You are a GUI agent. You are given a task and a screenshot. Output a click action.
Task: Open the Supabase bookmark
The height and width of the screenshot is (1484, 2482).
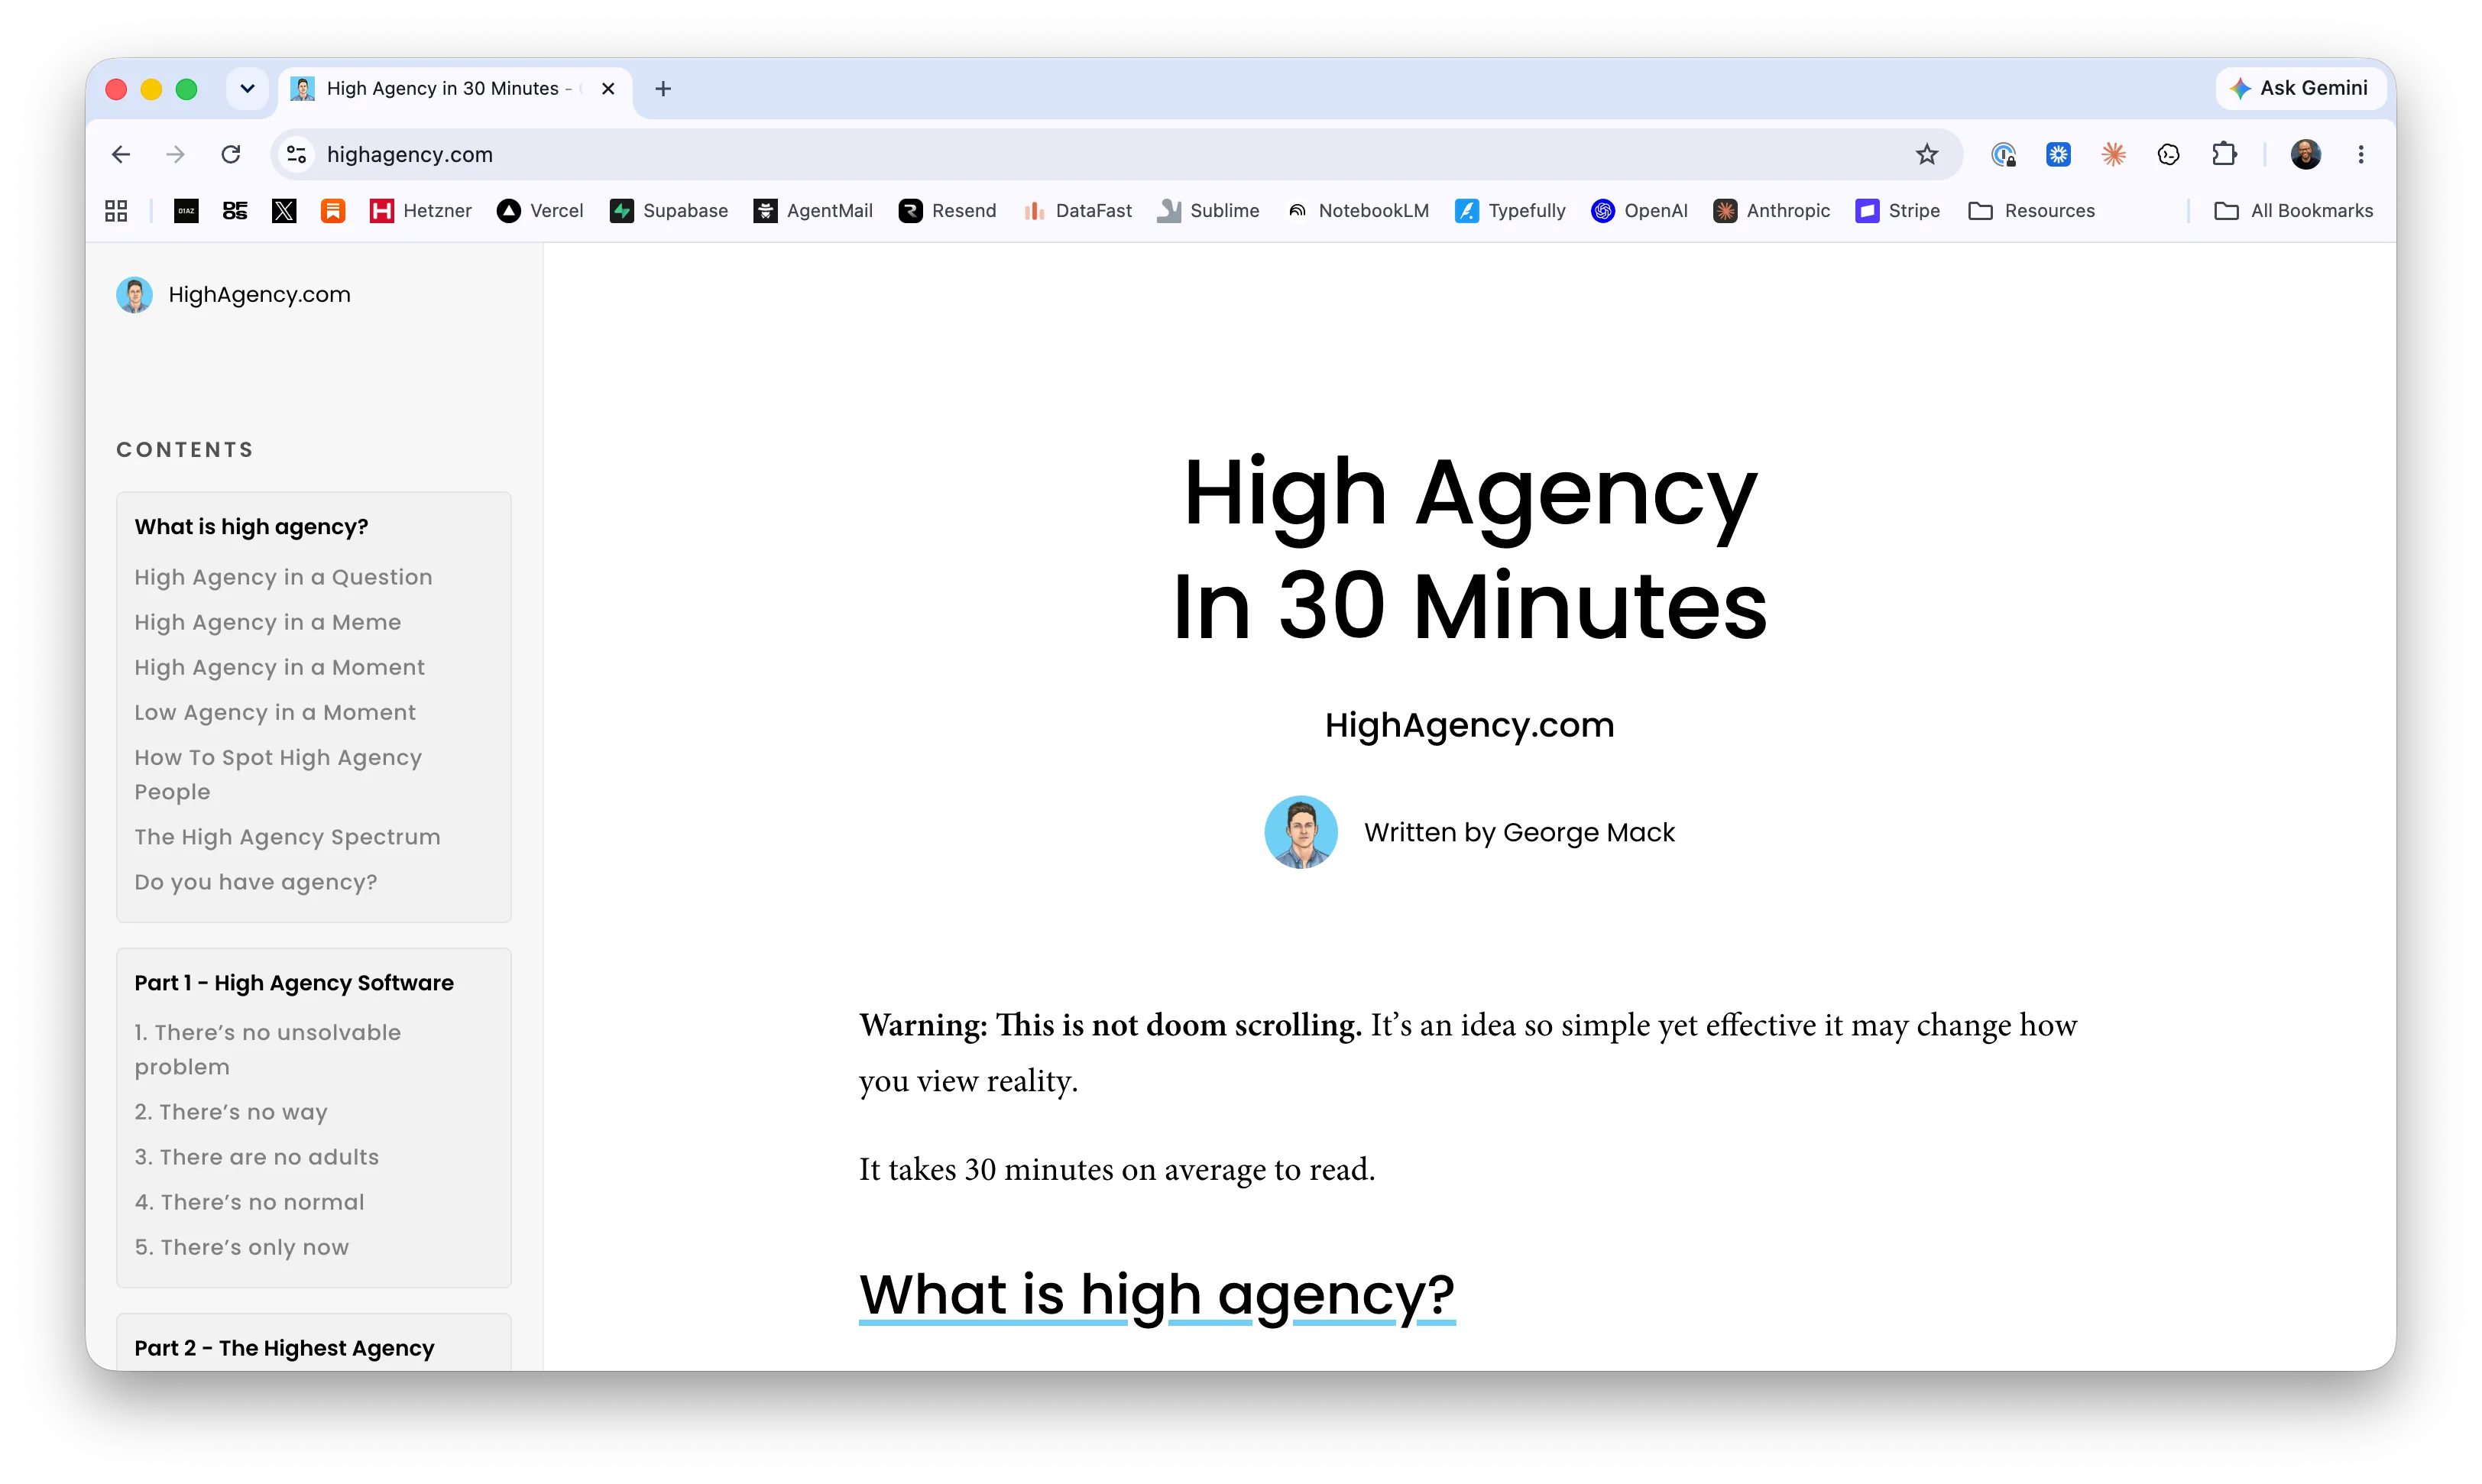[668, 210]
